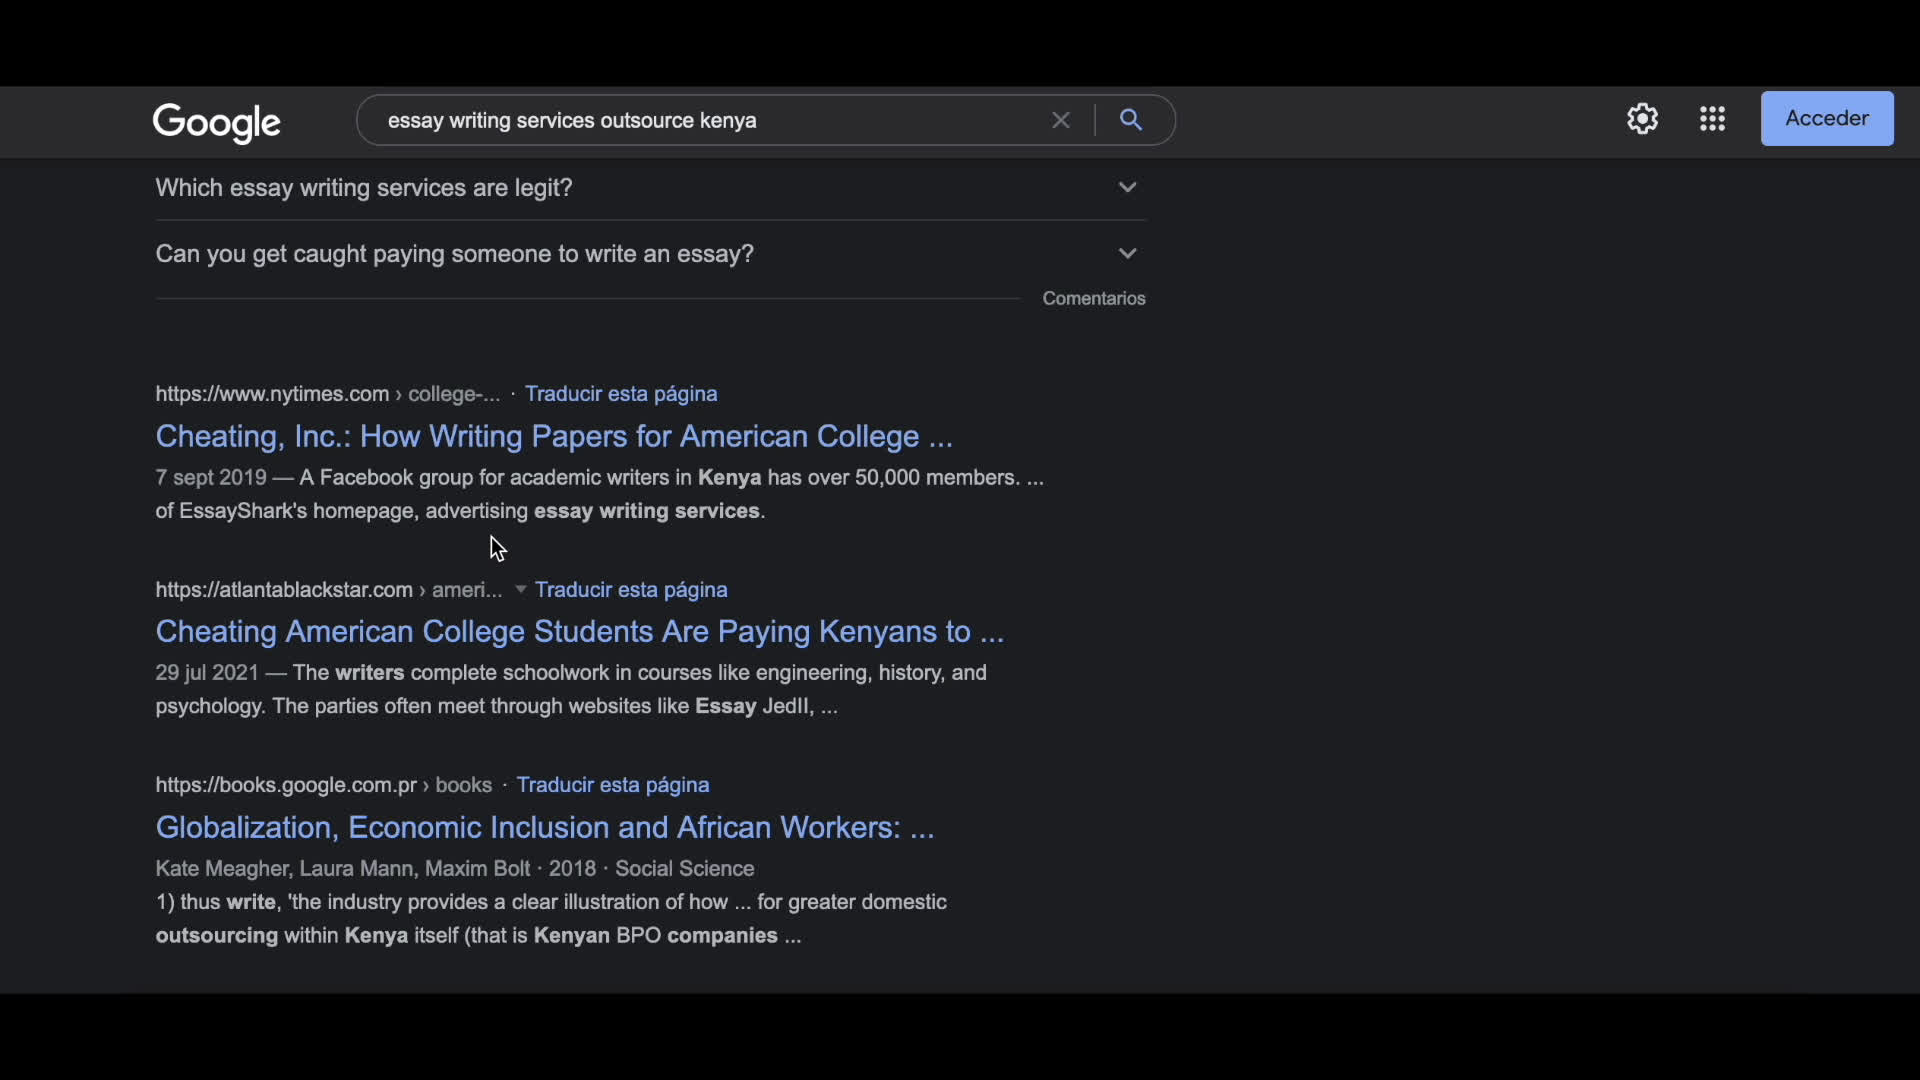Image resolution: width=1920 pixels, height=1080 pixels.
Task: Click Comentarios feedback link
Action: pyautogui.click(x=1093, y=298)
